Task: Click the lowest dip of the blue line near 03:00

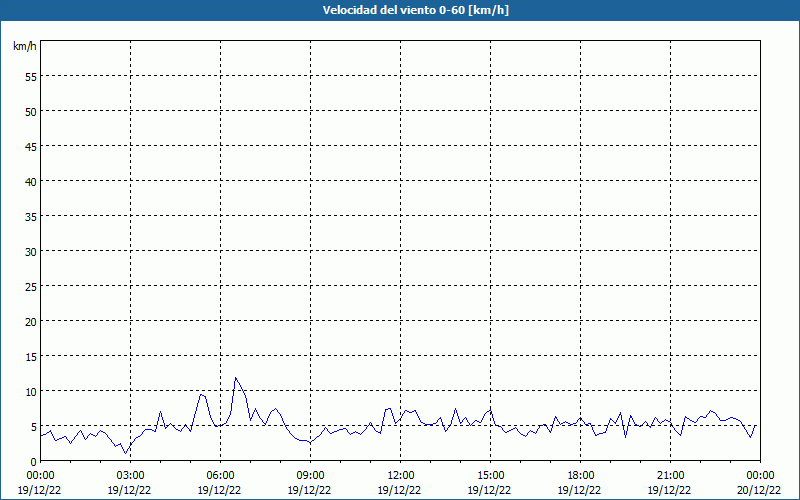Action: (x=126, y=453)
